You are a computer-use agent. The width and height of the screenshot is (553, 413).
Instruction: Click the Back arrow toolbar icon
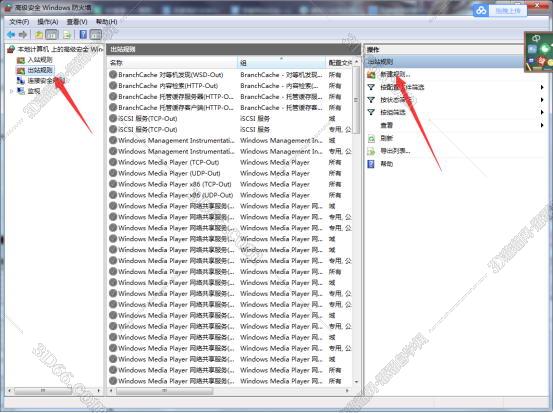click(x=11, y=35)
